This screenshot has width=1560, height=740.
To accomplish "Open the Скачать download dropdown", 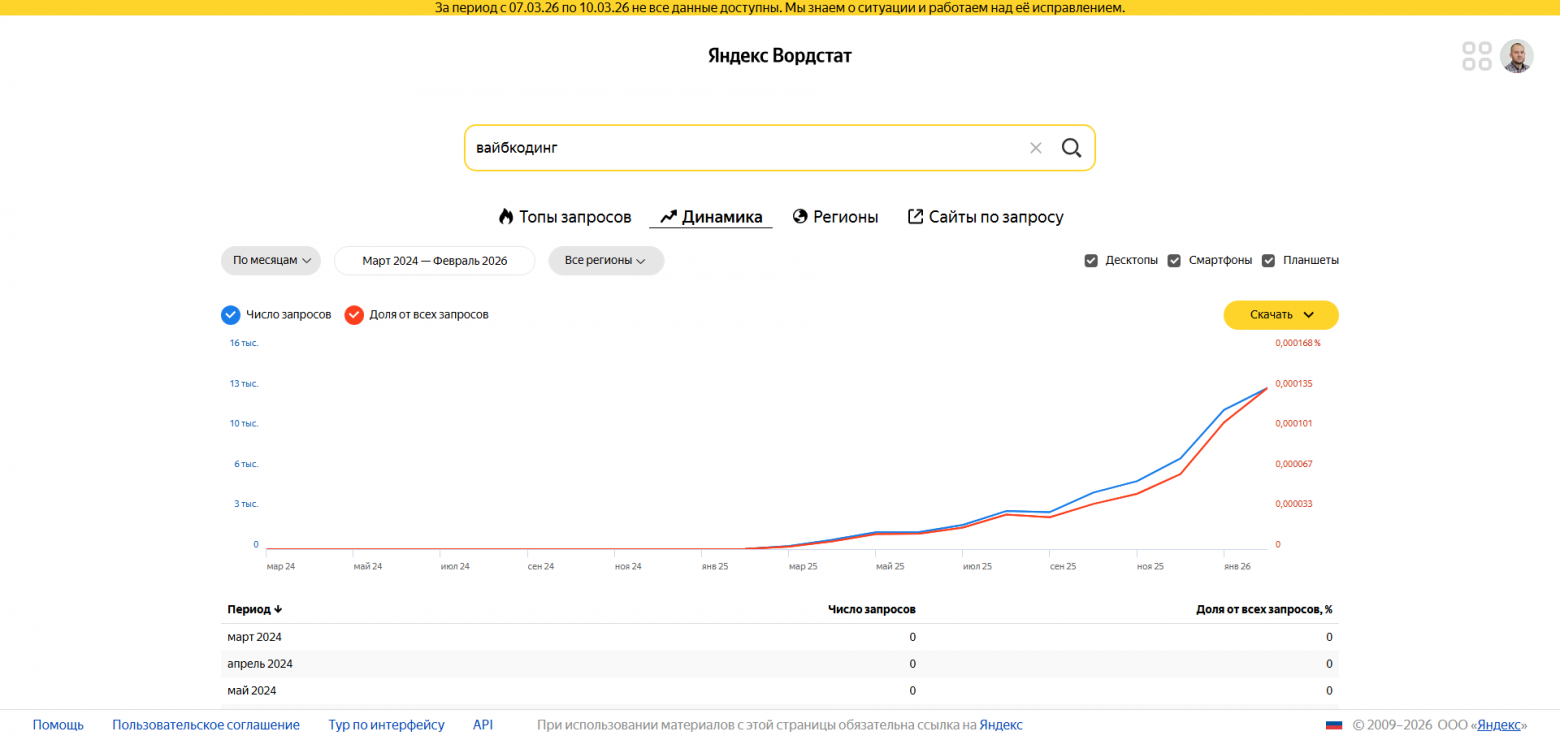I will click(x=1281, y=315).
